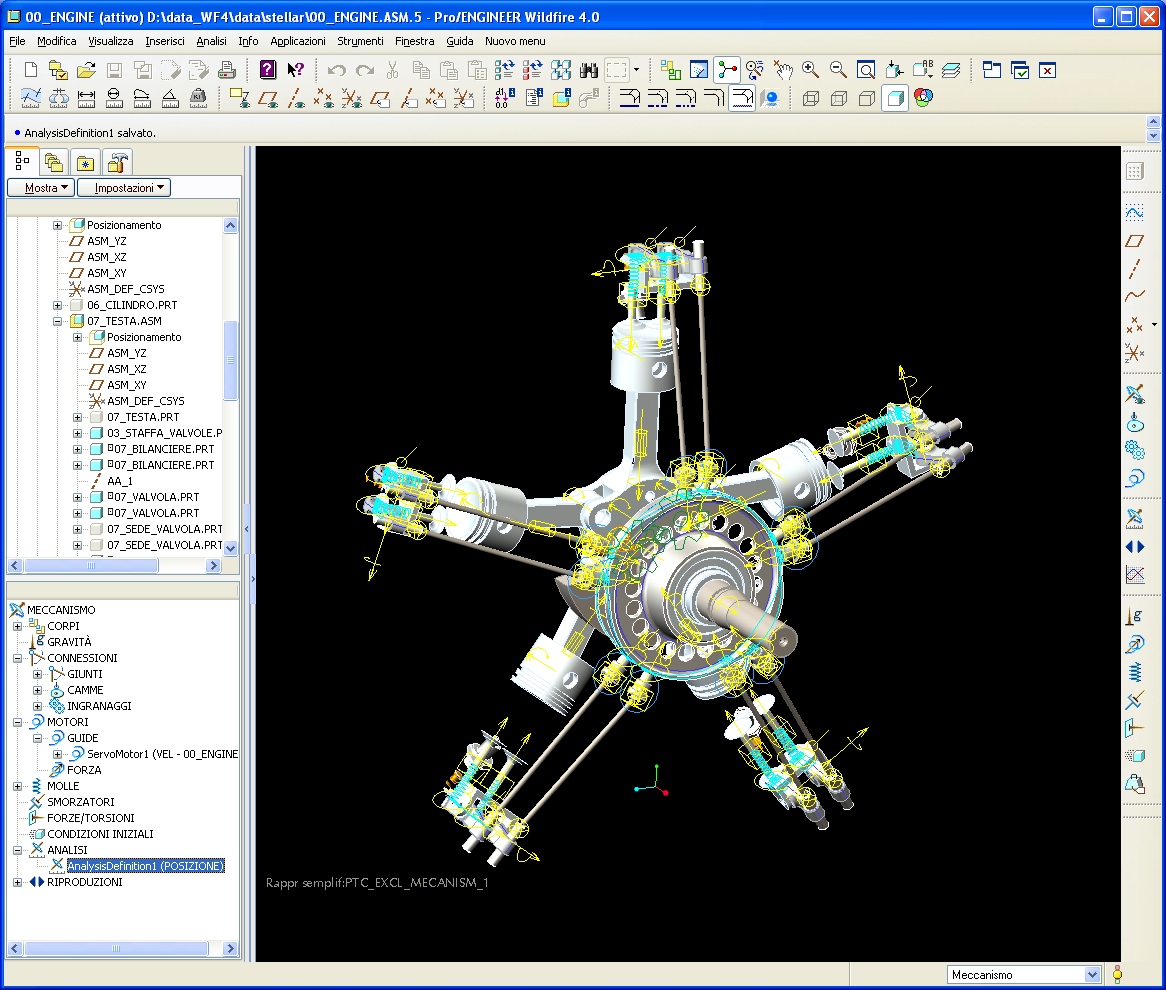
Task: Click the playback arrows icon in right toolbar
Action: pyautogui.click(x=1135, y=547)
